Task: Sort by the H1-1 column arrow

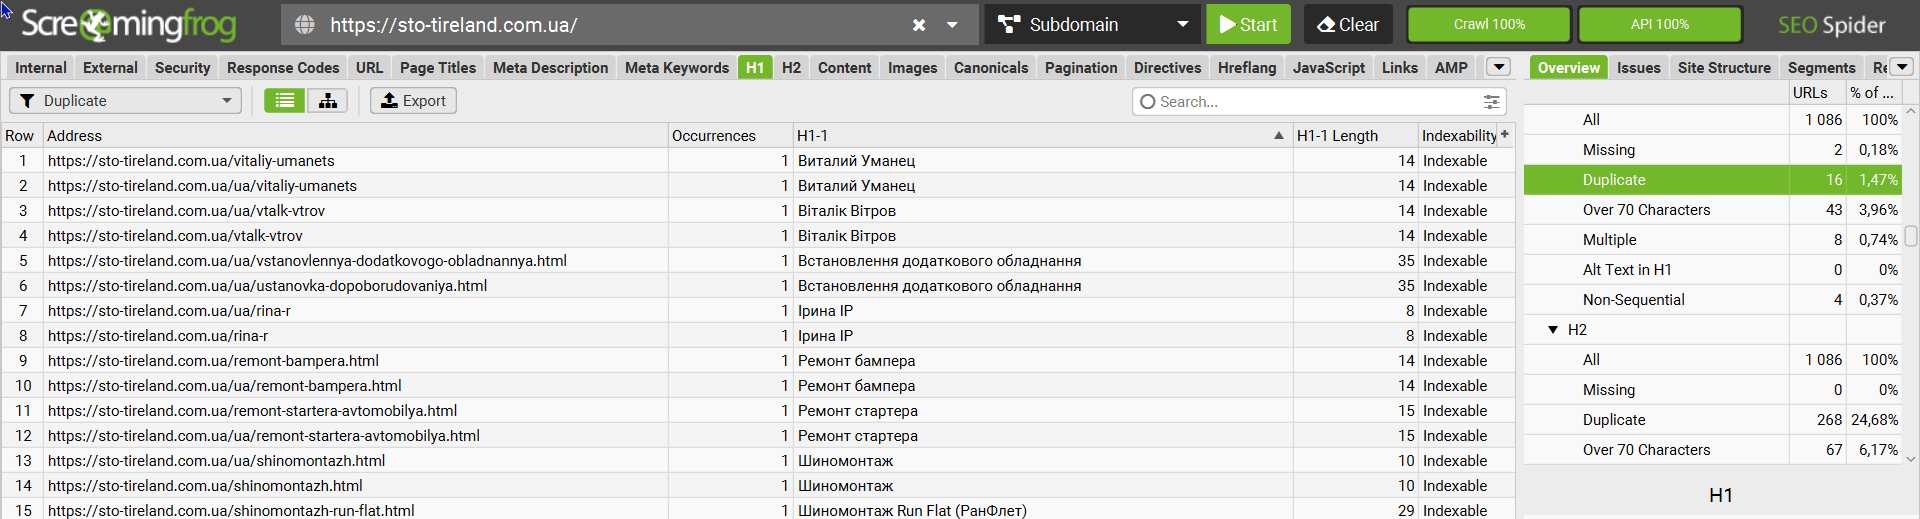Action: pyautogui.click(x=1278, y=135)
